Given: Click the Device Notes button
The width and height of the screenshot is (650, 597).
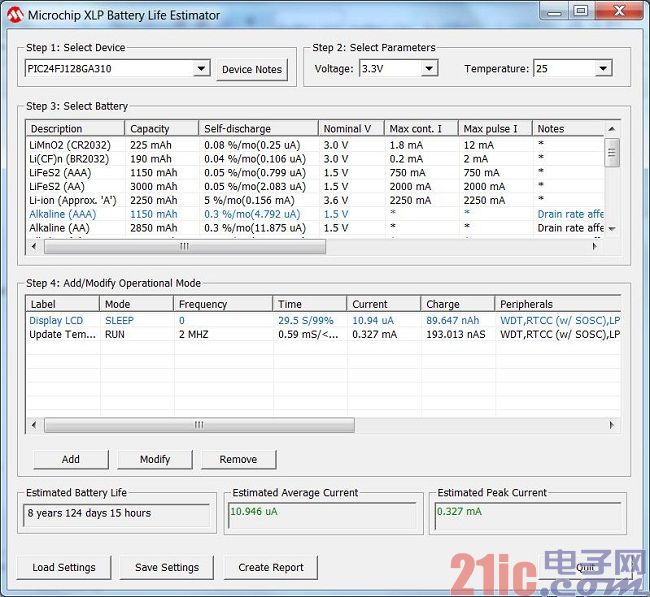Looking at the screenshot, I should (252, 69).
